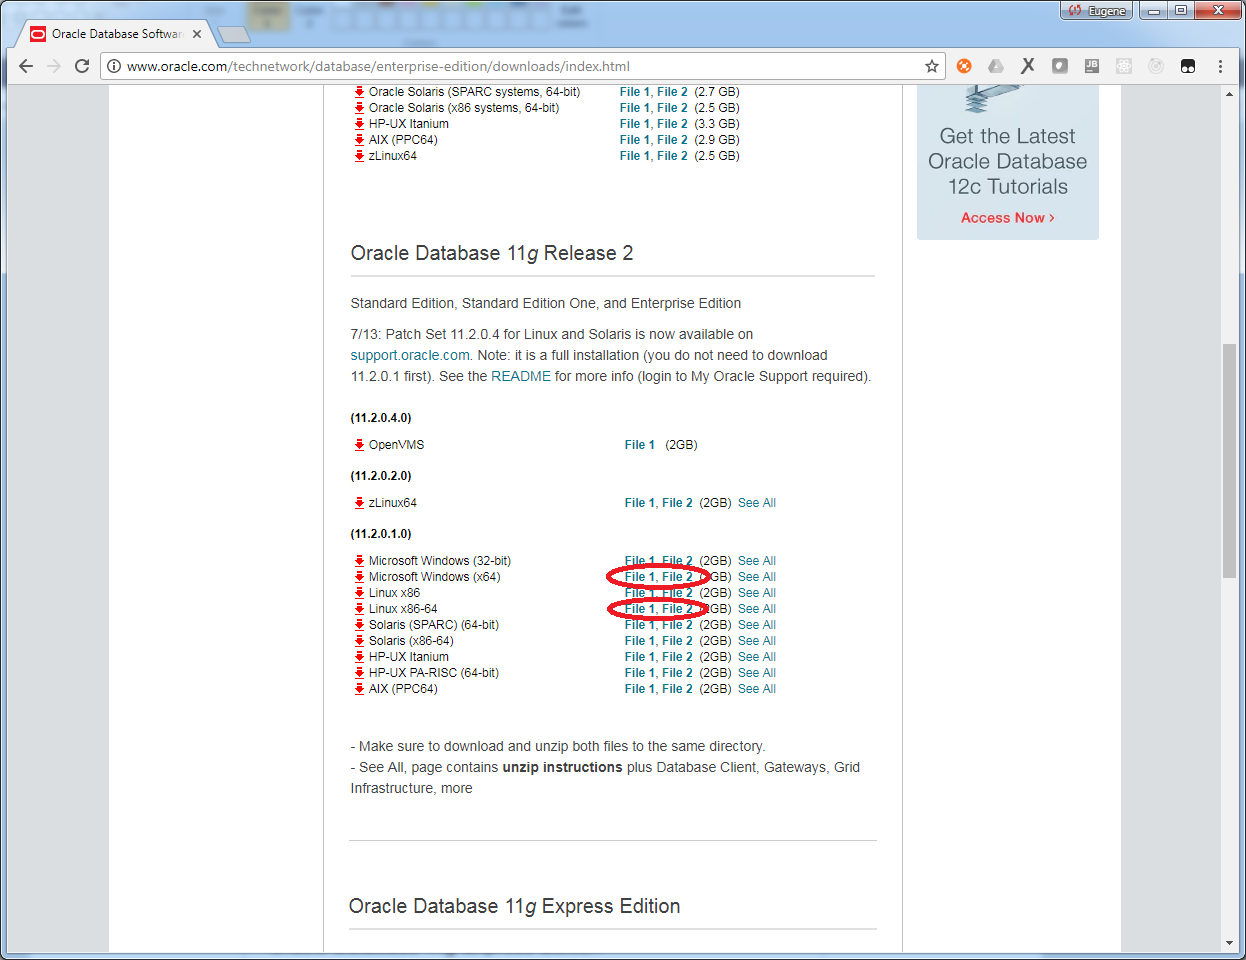This screenshot has width=1246, height=960.
Task: Click the (11.2.0.1.0) version label
Action: (x=381, y=534)
